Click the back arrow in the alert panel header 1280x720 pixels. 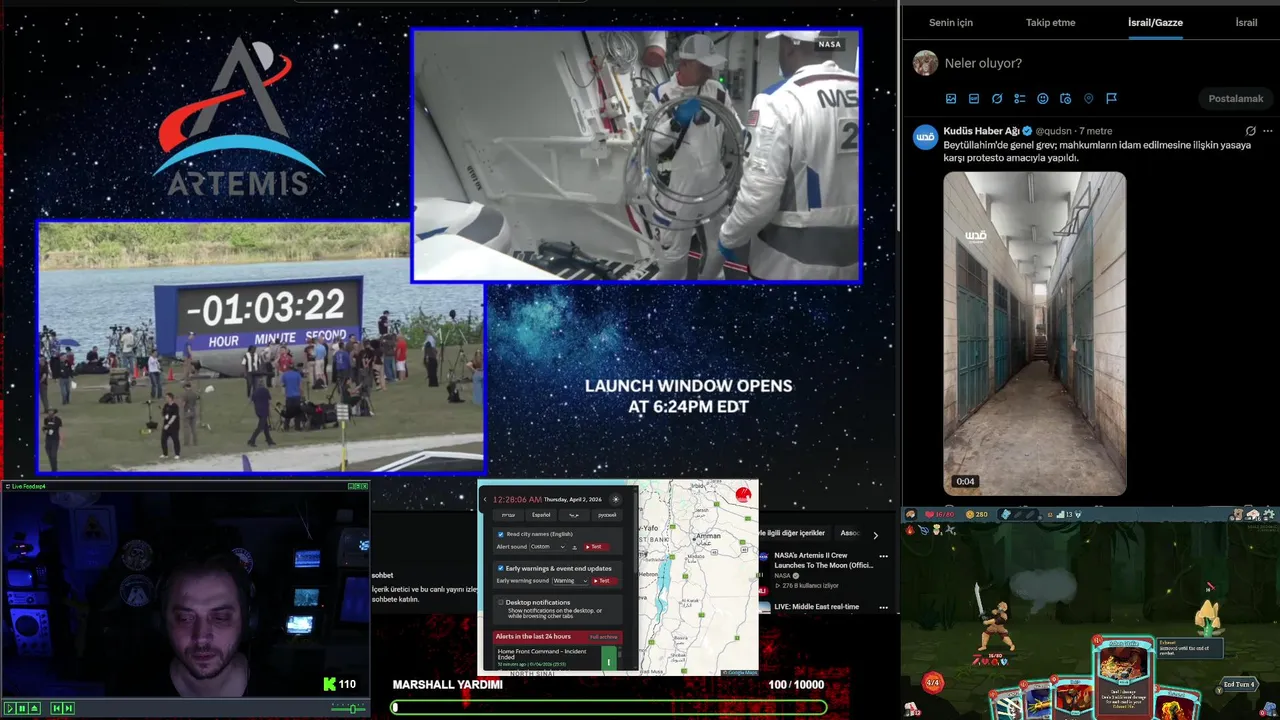(x=485, y=499)
